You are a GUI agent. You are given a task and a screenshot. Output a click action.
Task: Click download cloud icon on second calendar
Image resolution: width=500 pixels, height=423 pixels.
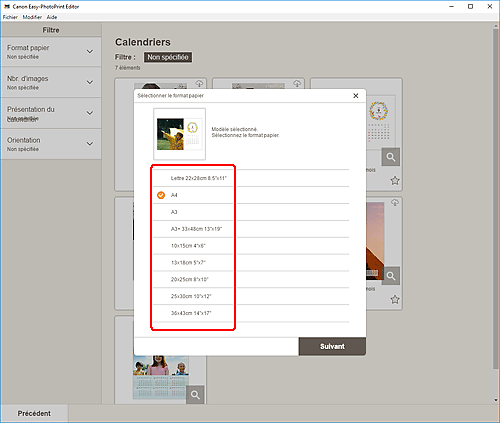[x=297, y=83]
